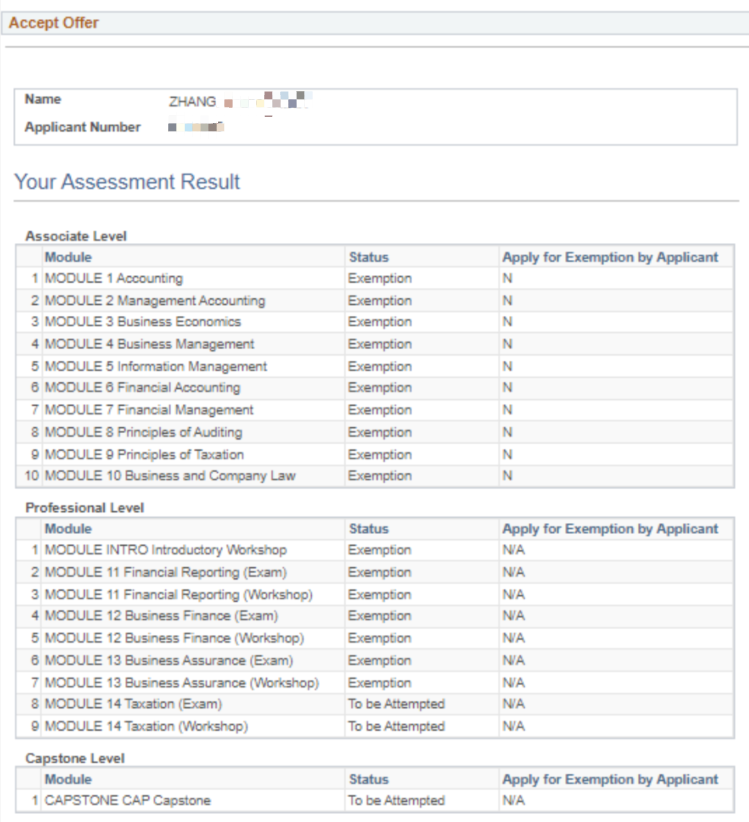The image size is (749, 822).
Task: Click the Status header in Capstone Level table
Action: pyautogui.click(x=369, y=780)
